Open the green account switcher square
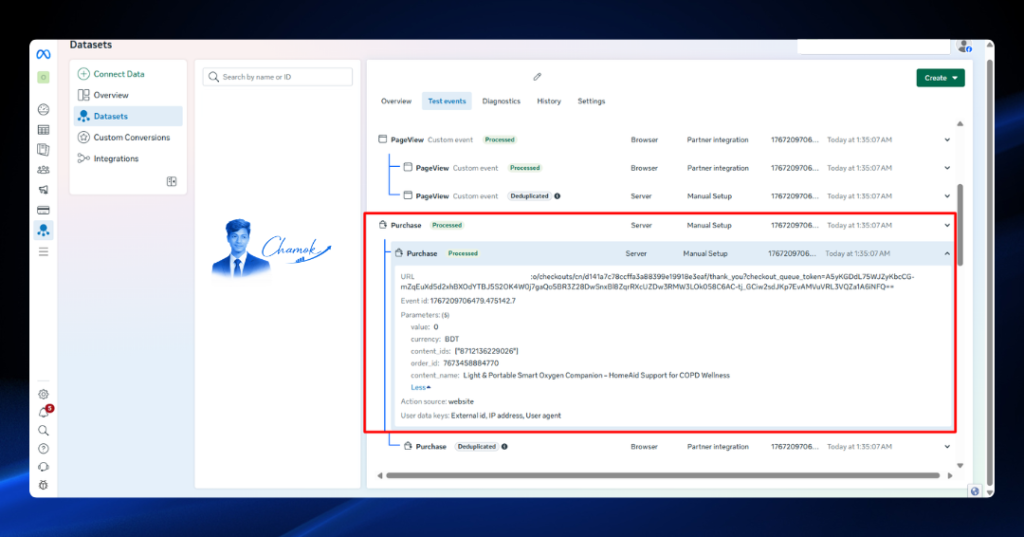 (x=43, y=77)
